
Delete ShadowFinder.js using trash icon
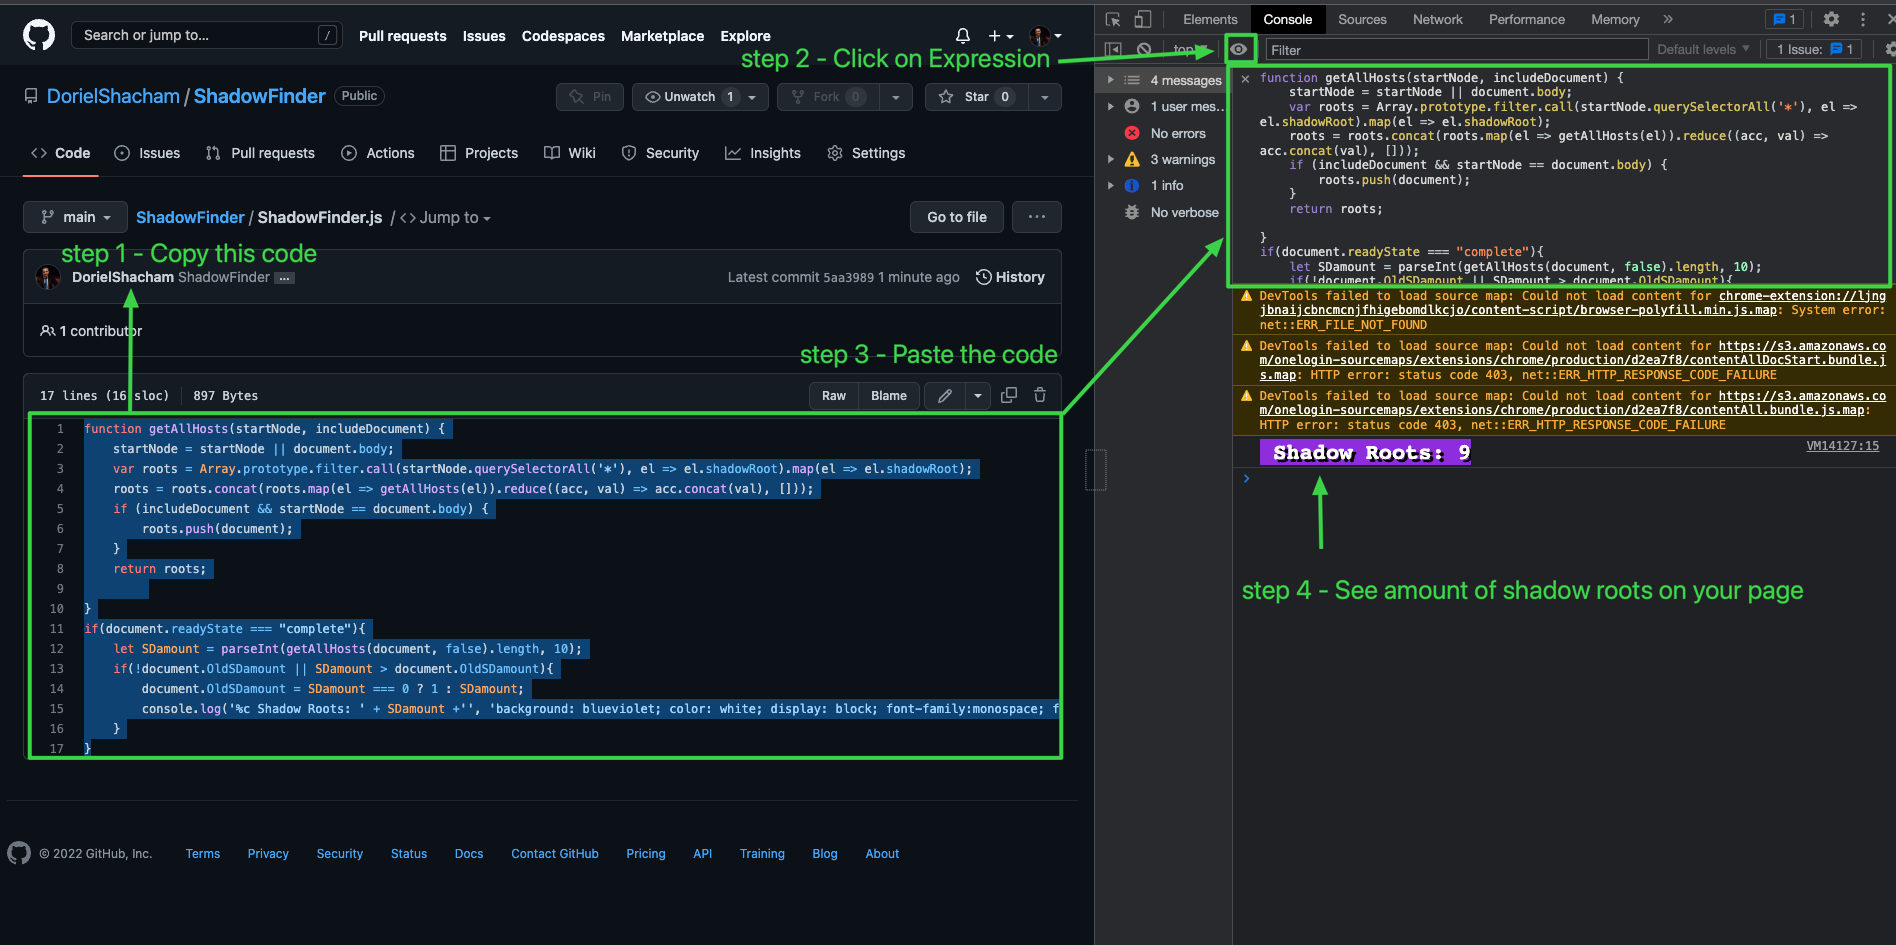click(1040, 395)
